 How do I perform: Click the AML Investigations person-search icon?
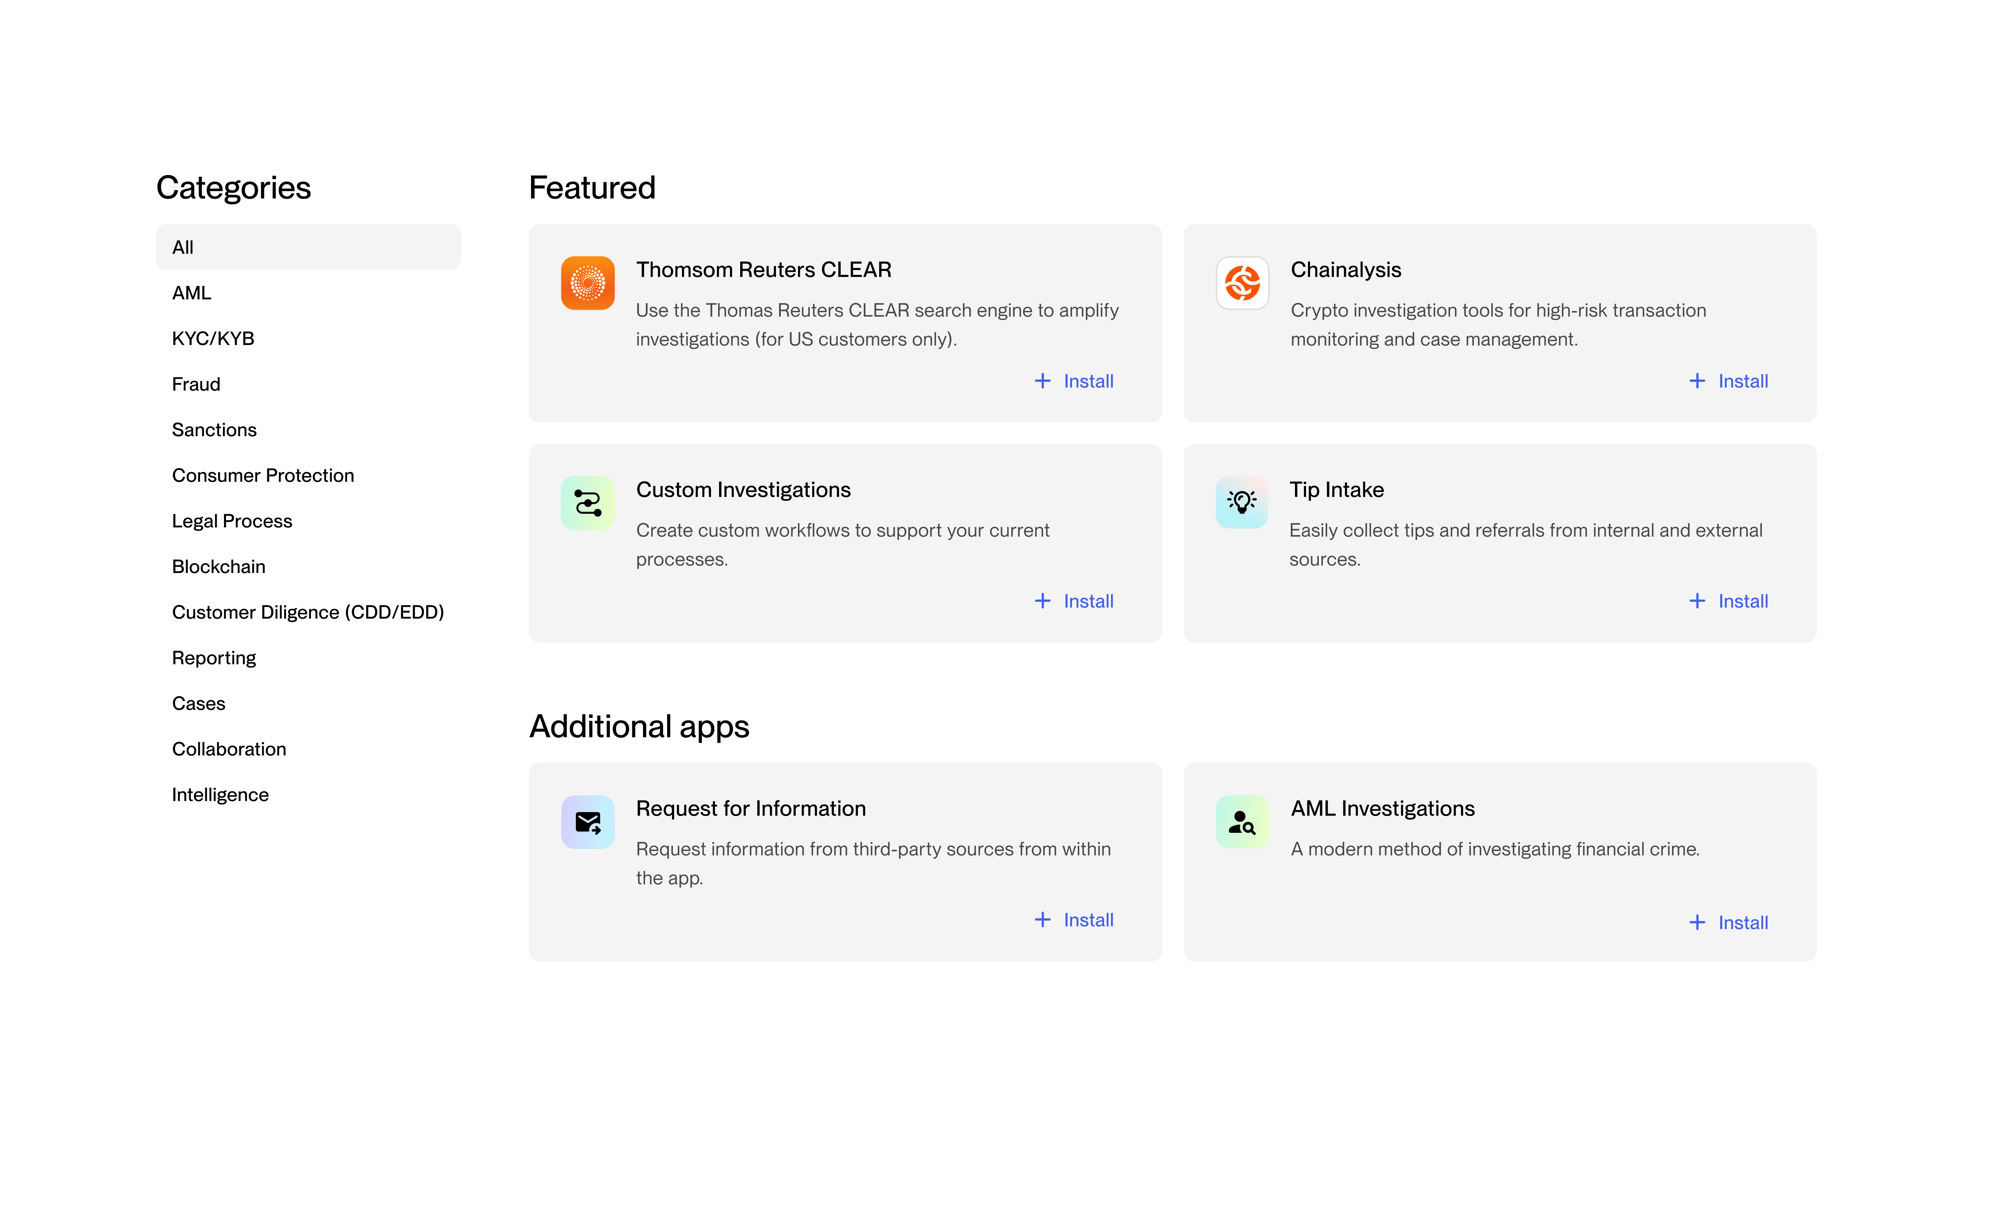pyautogui.click(x=1242, y=822)
